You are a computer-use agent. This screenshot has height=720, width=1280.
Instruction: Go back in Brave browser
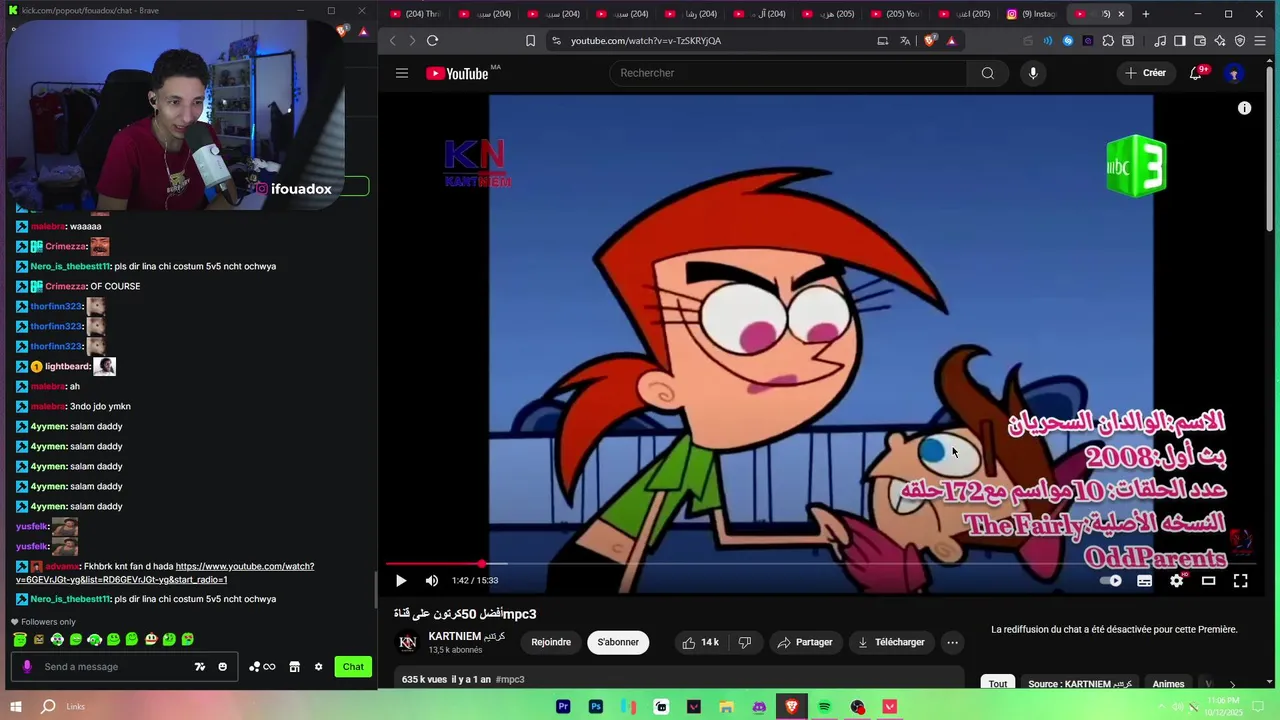tap(392, 41)
